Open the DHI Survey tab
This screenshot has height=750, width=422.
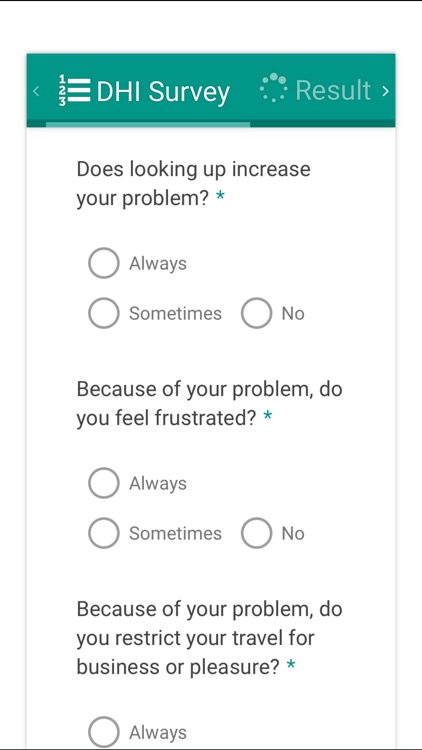[x=147, y=90]
